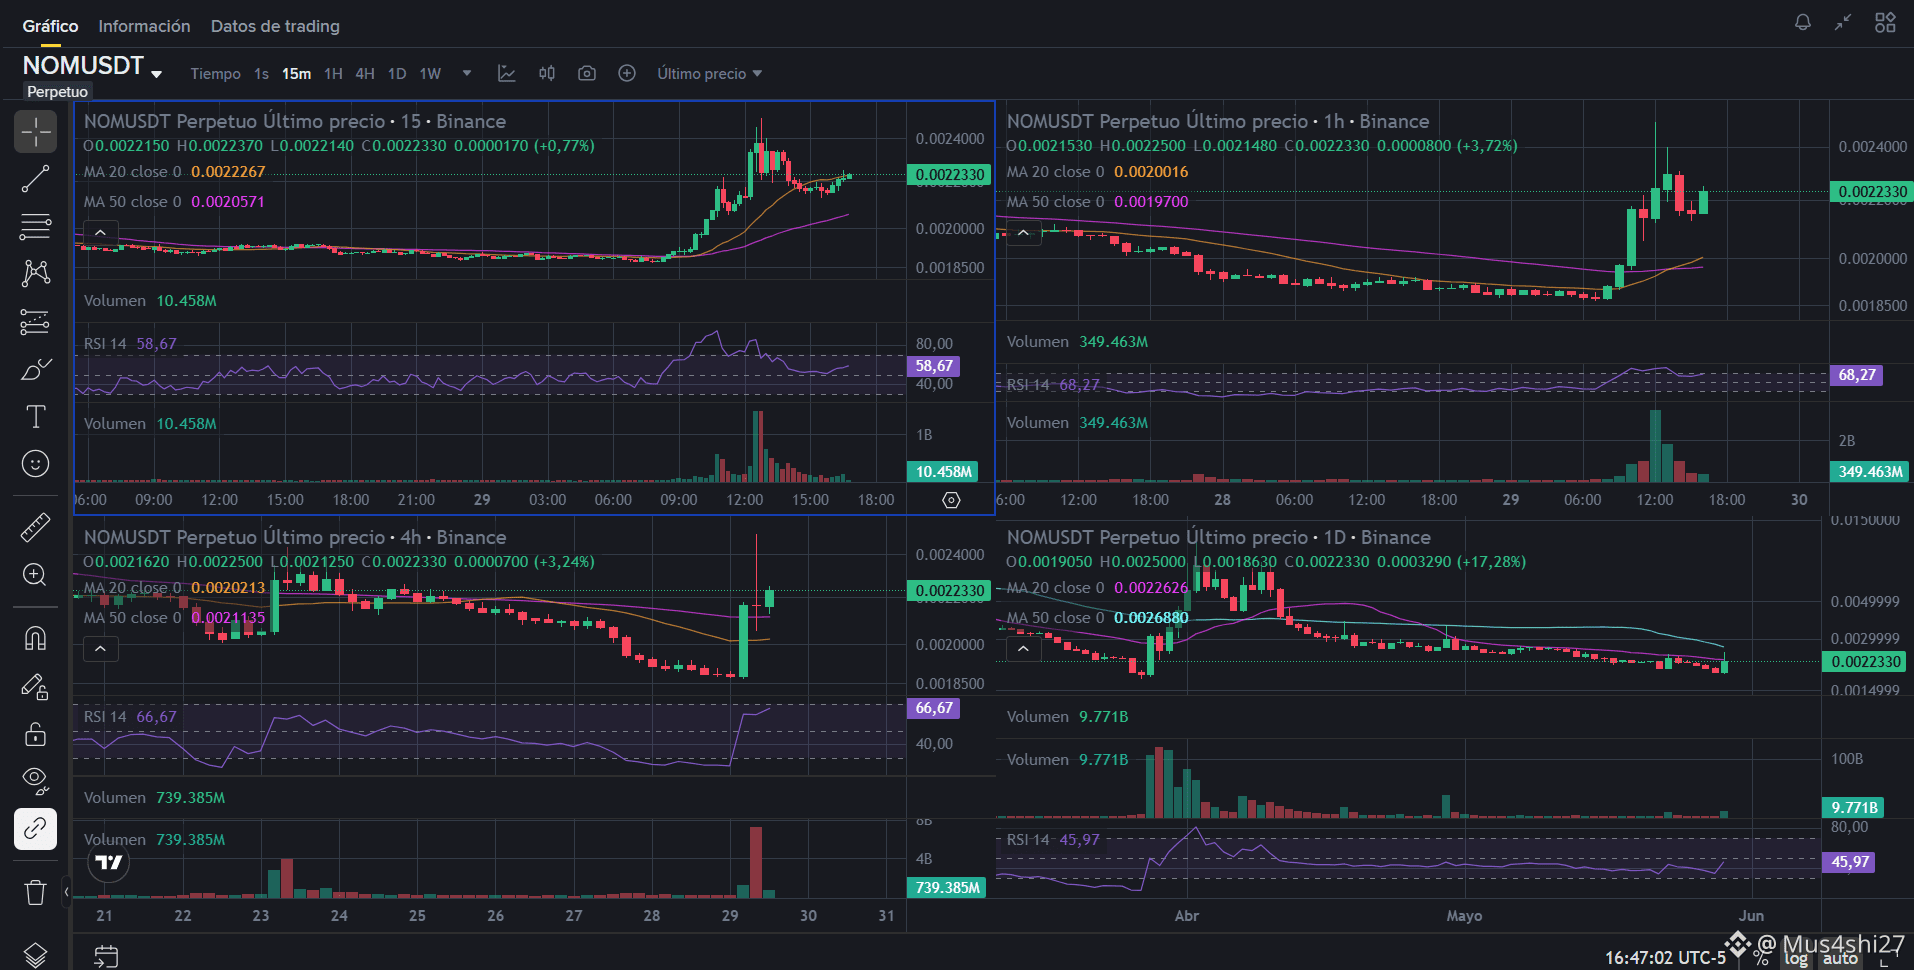Image resolution: width=1914 pixels, height=970 pixels.
Task: Select the 4H time interval
Action: [x=365, y=74]
